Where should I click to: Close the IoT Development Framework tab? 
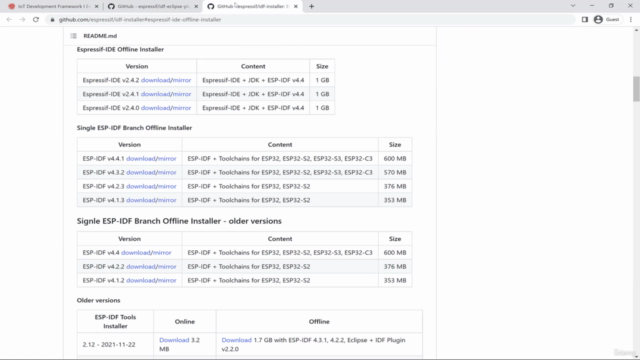click(96, 7)
